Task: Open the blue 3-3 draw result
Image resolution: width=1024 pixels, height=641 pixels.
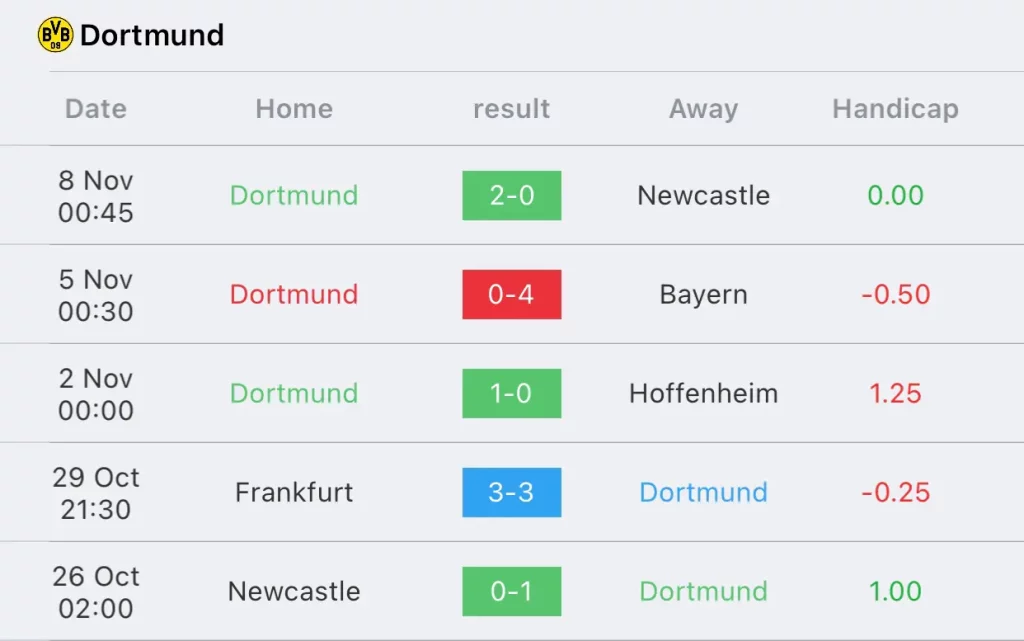Action: 511,492
